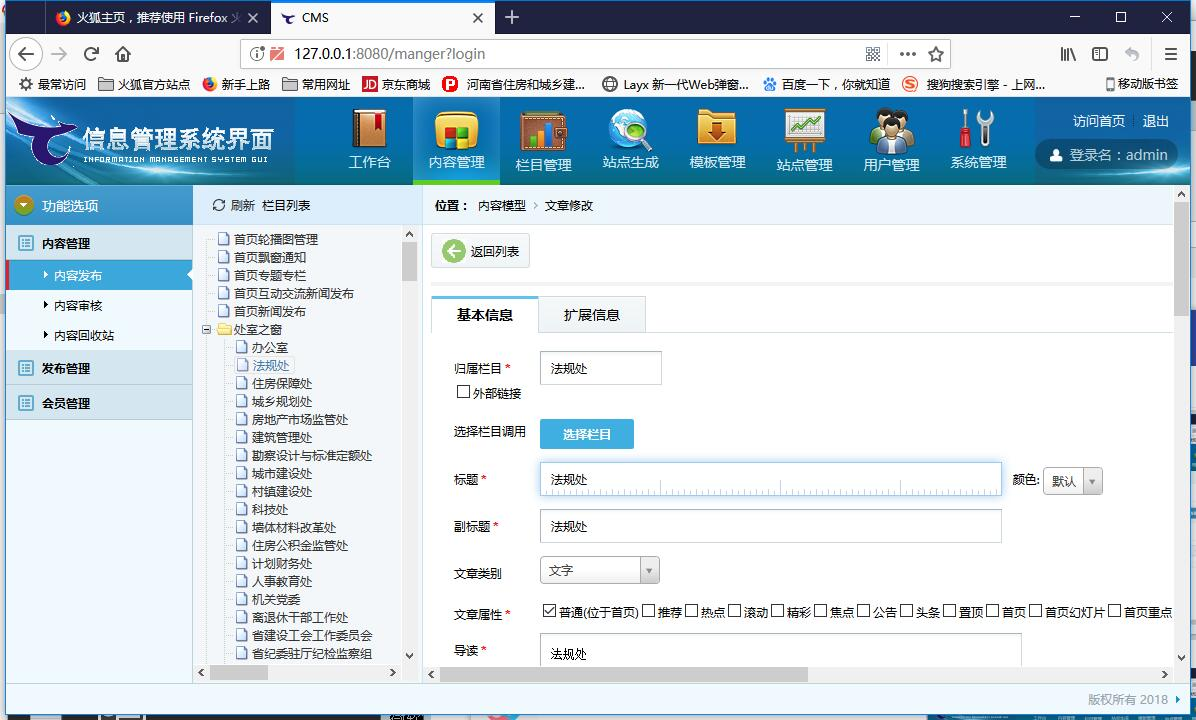This screenshot has height=720, width=1196.
Task: Click the green 返回列表 back arrow icon
Action: tap(454, 251)
